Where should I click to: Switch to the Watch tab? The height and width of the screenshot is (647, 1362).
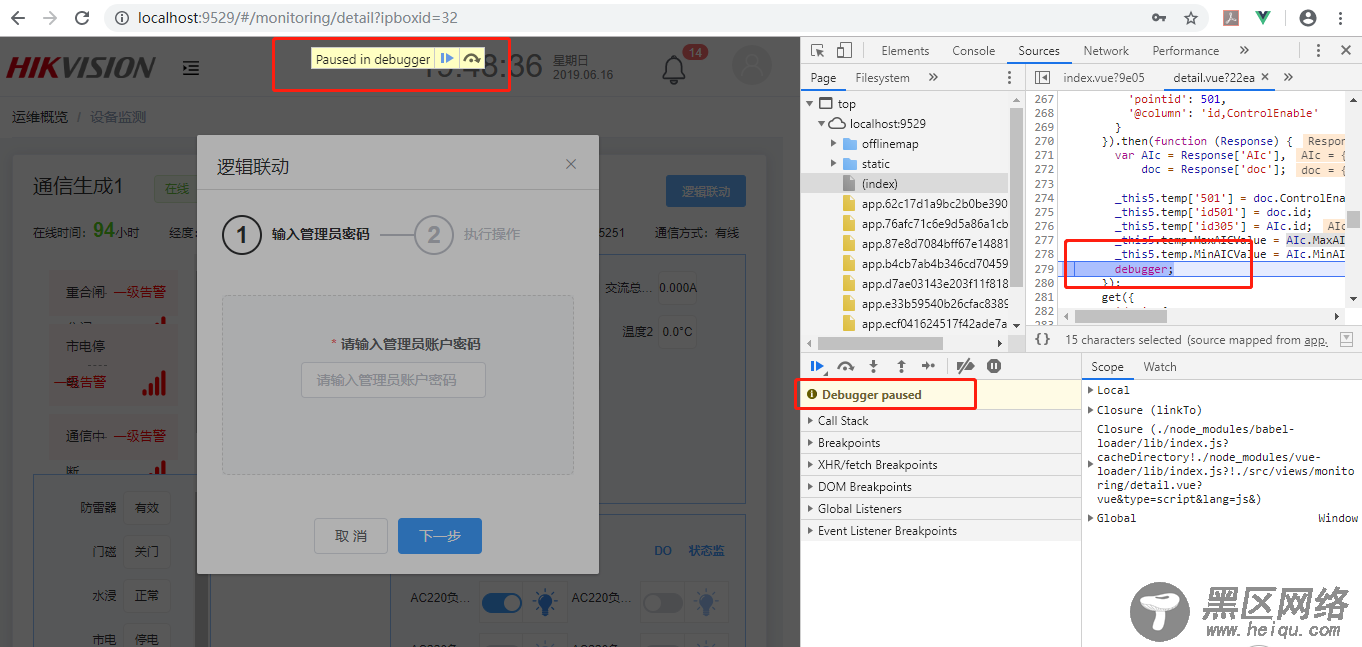coord(1160,367)
